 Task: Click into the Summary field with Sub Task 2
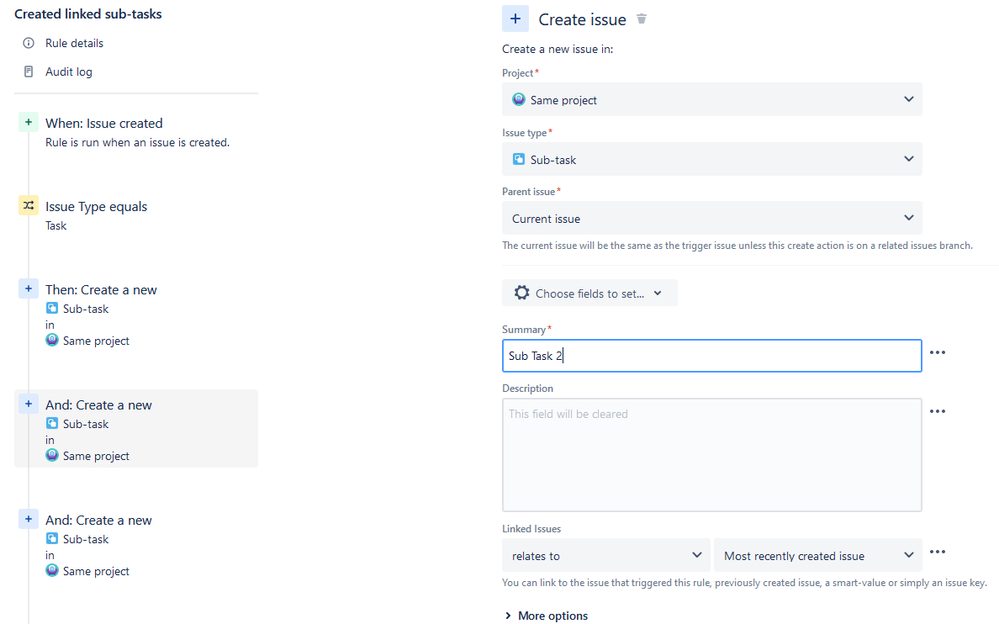(711, 356)
